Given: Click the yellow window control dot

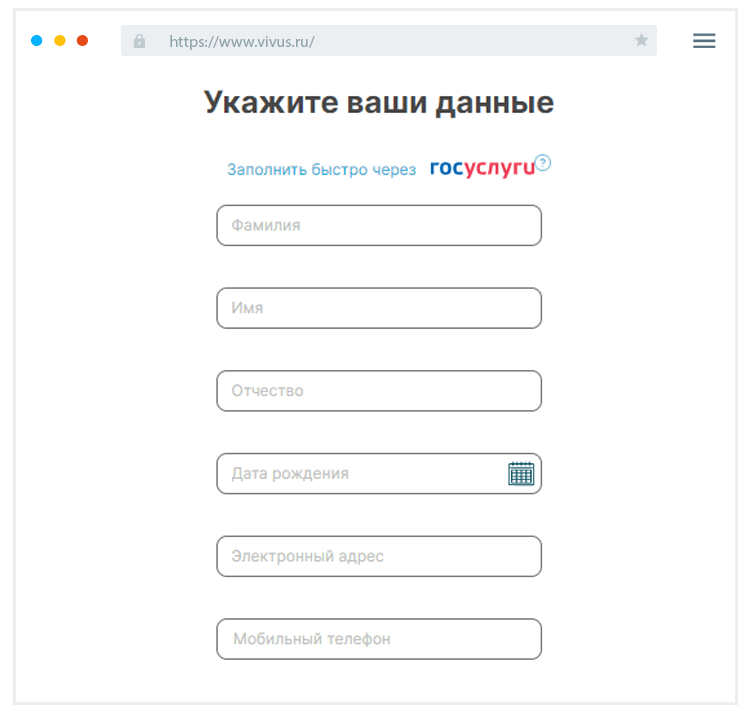Looking at the screenshot, I should [60, 41].
